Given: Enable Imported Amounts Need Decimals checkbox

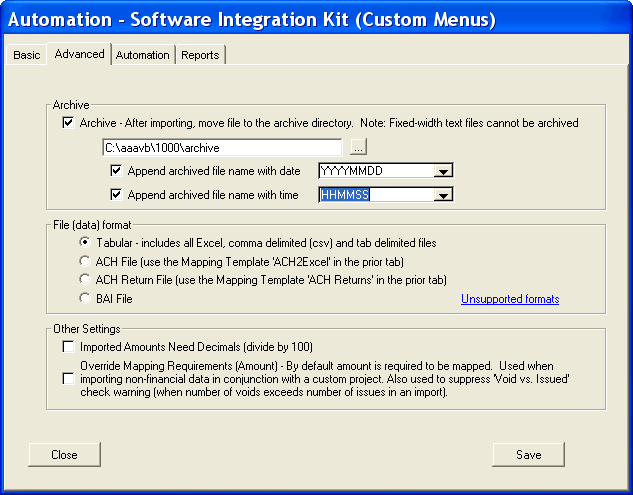Looking at the screenshot, I should (x=68, y=346).
